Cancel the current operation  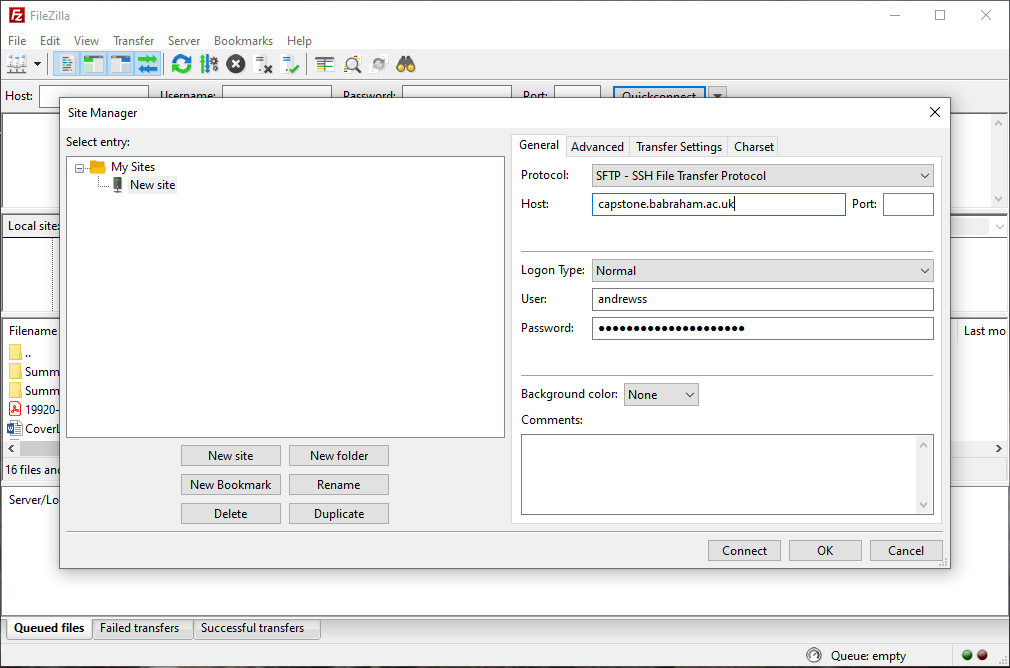[235, 63]
